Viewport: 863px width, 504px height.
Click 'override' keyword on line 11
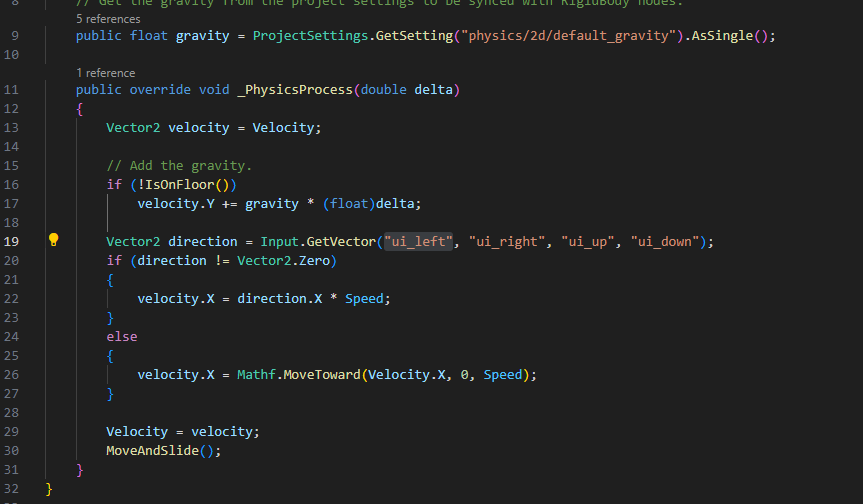click(x=160, y=90)
